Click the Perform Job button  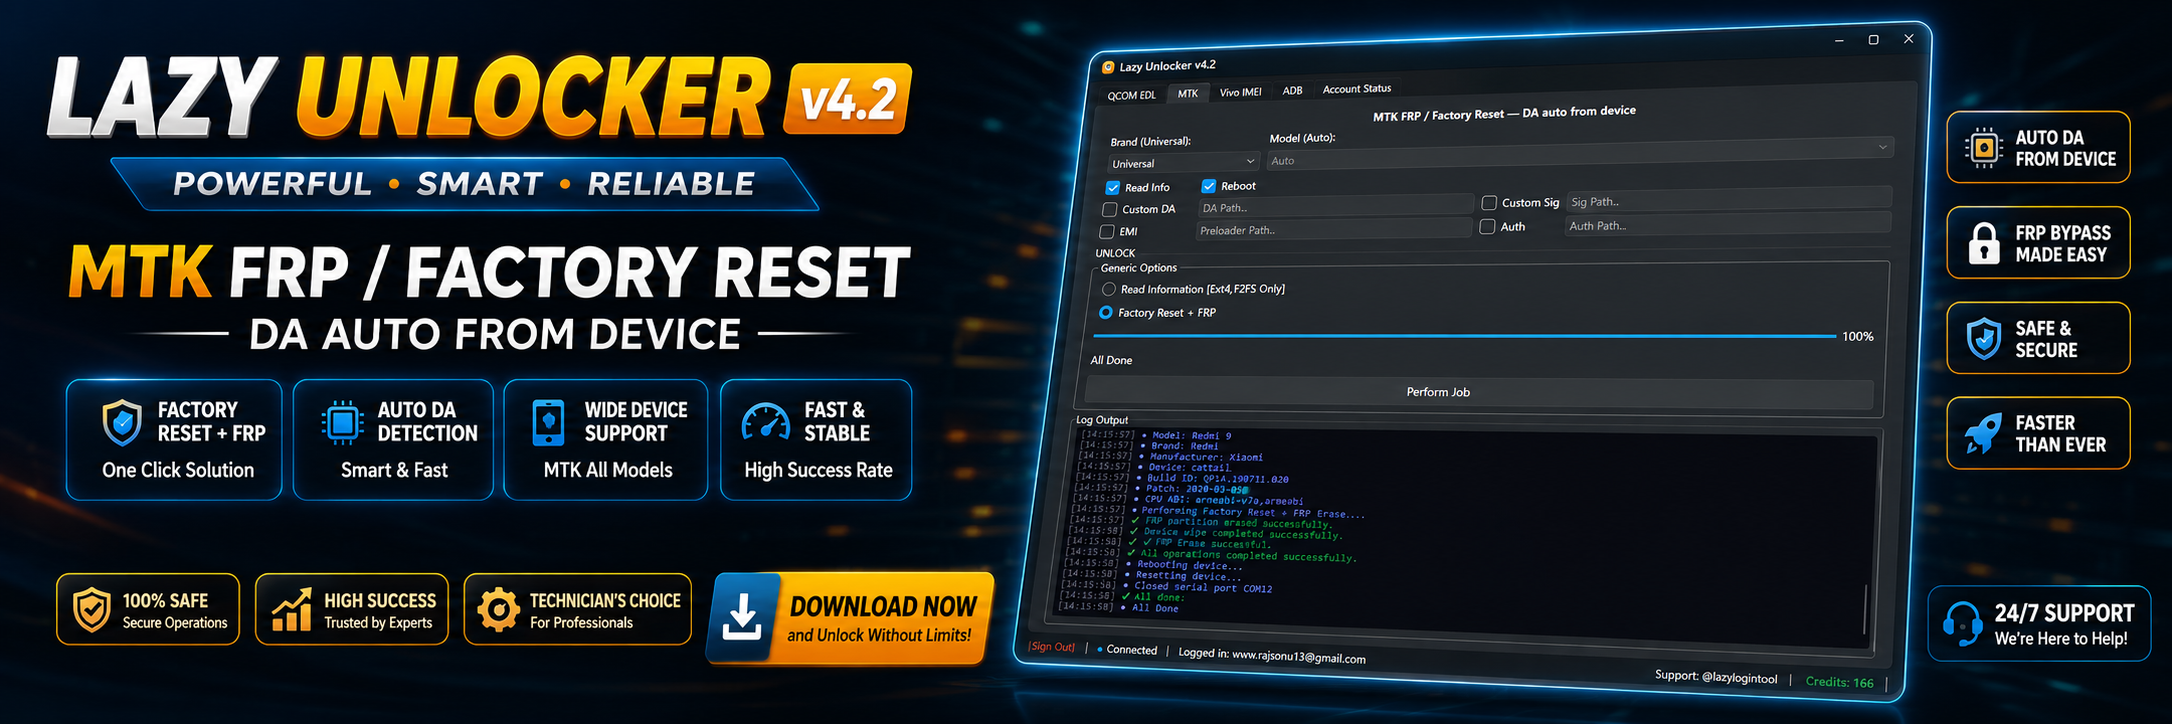pos(1480,392)
